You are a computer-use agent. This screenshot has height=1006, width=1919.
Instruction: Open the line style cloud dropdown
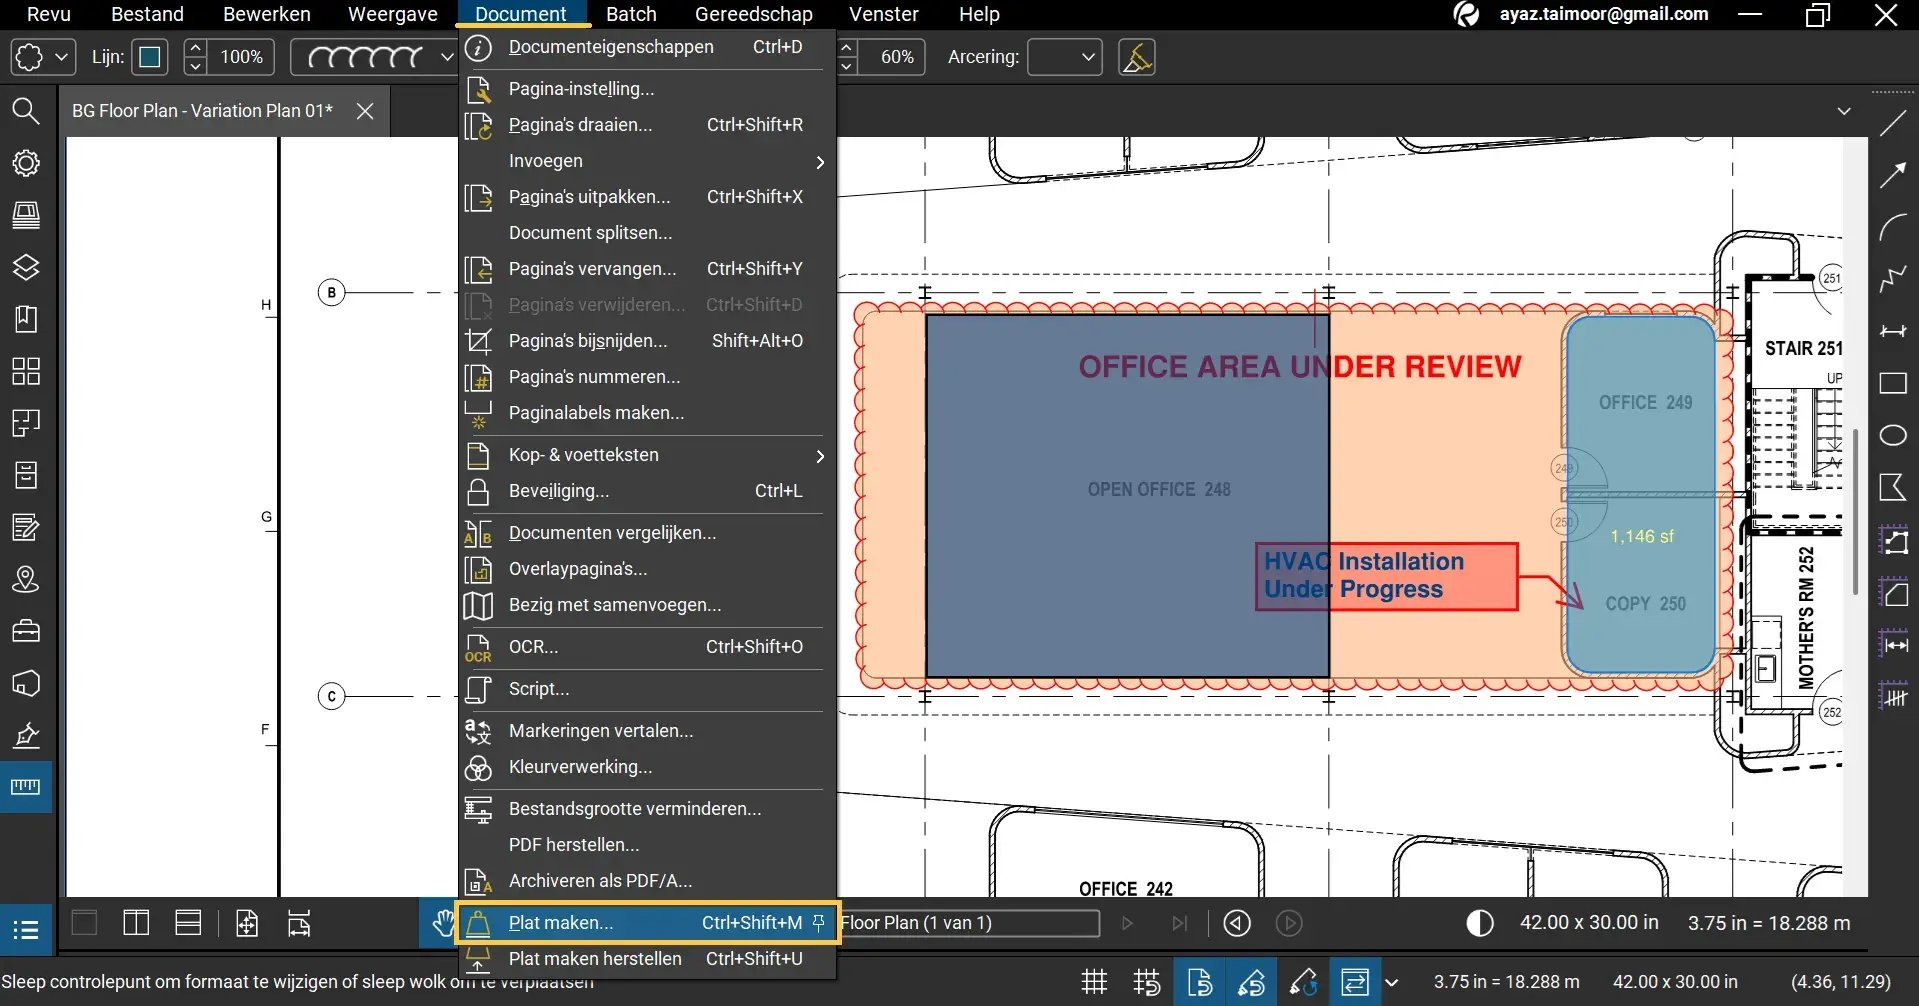click(x=447, y=57)
